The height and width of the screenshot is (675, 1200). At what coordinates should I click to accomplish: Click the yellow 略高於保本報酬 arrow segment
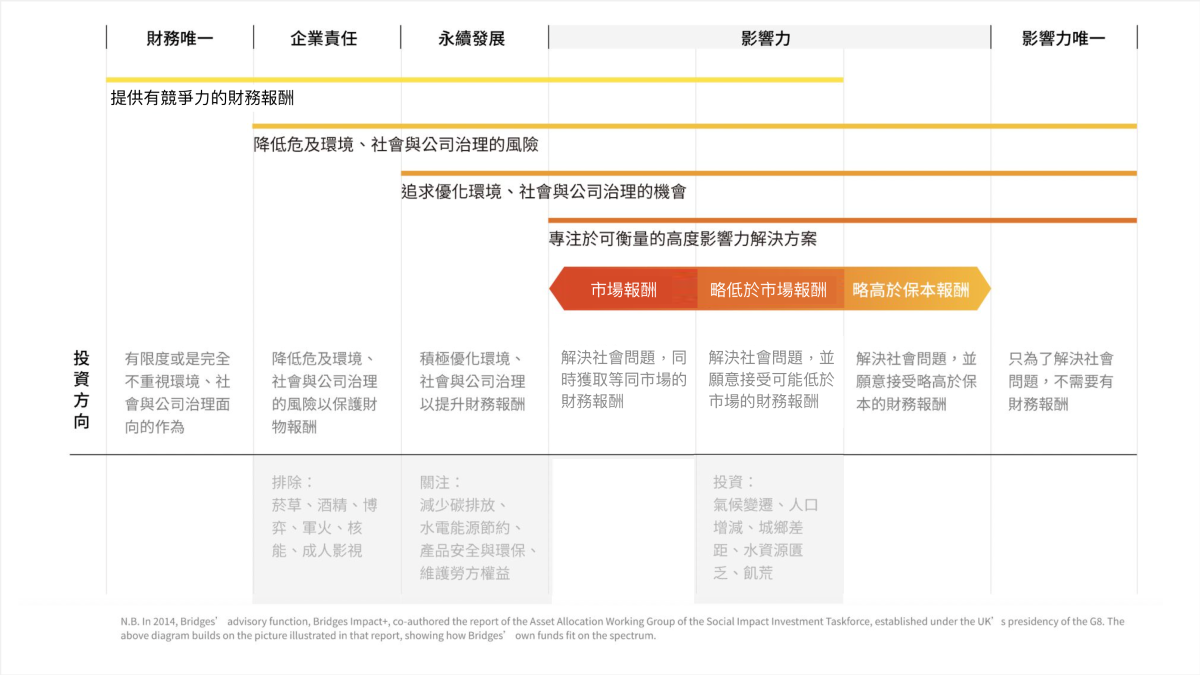916,290
